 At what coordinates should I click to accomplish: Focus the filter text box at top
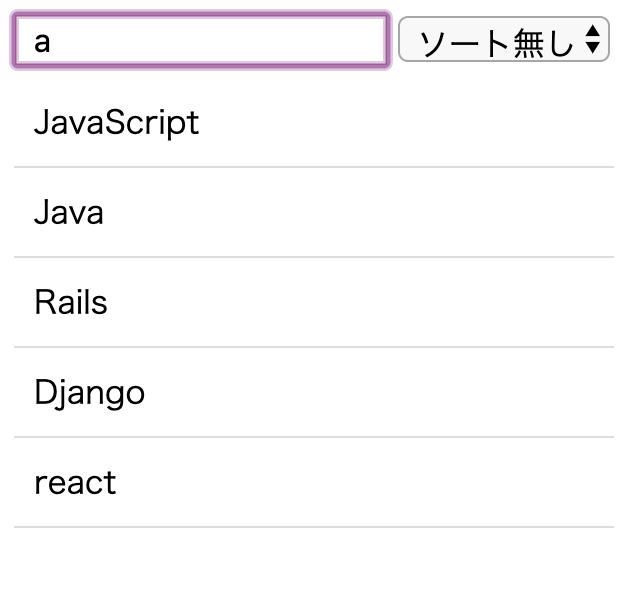click(x=200, y=41)
